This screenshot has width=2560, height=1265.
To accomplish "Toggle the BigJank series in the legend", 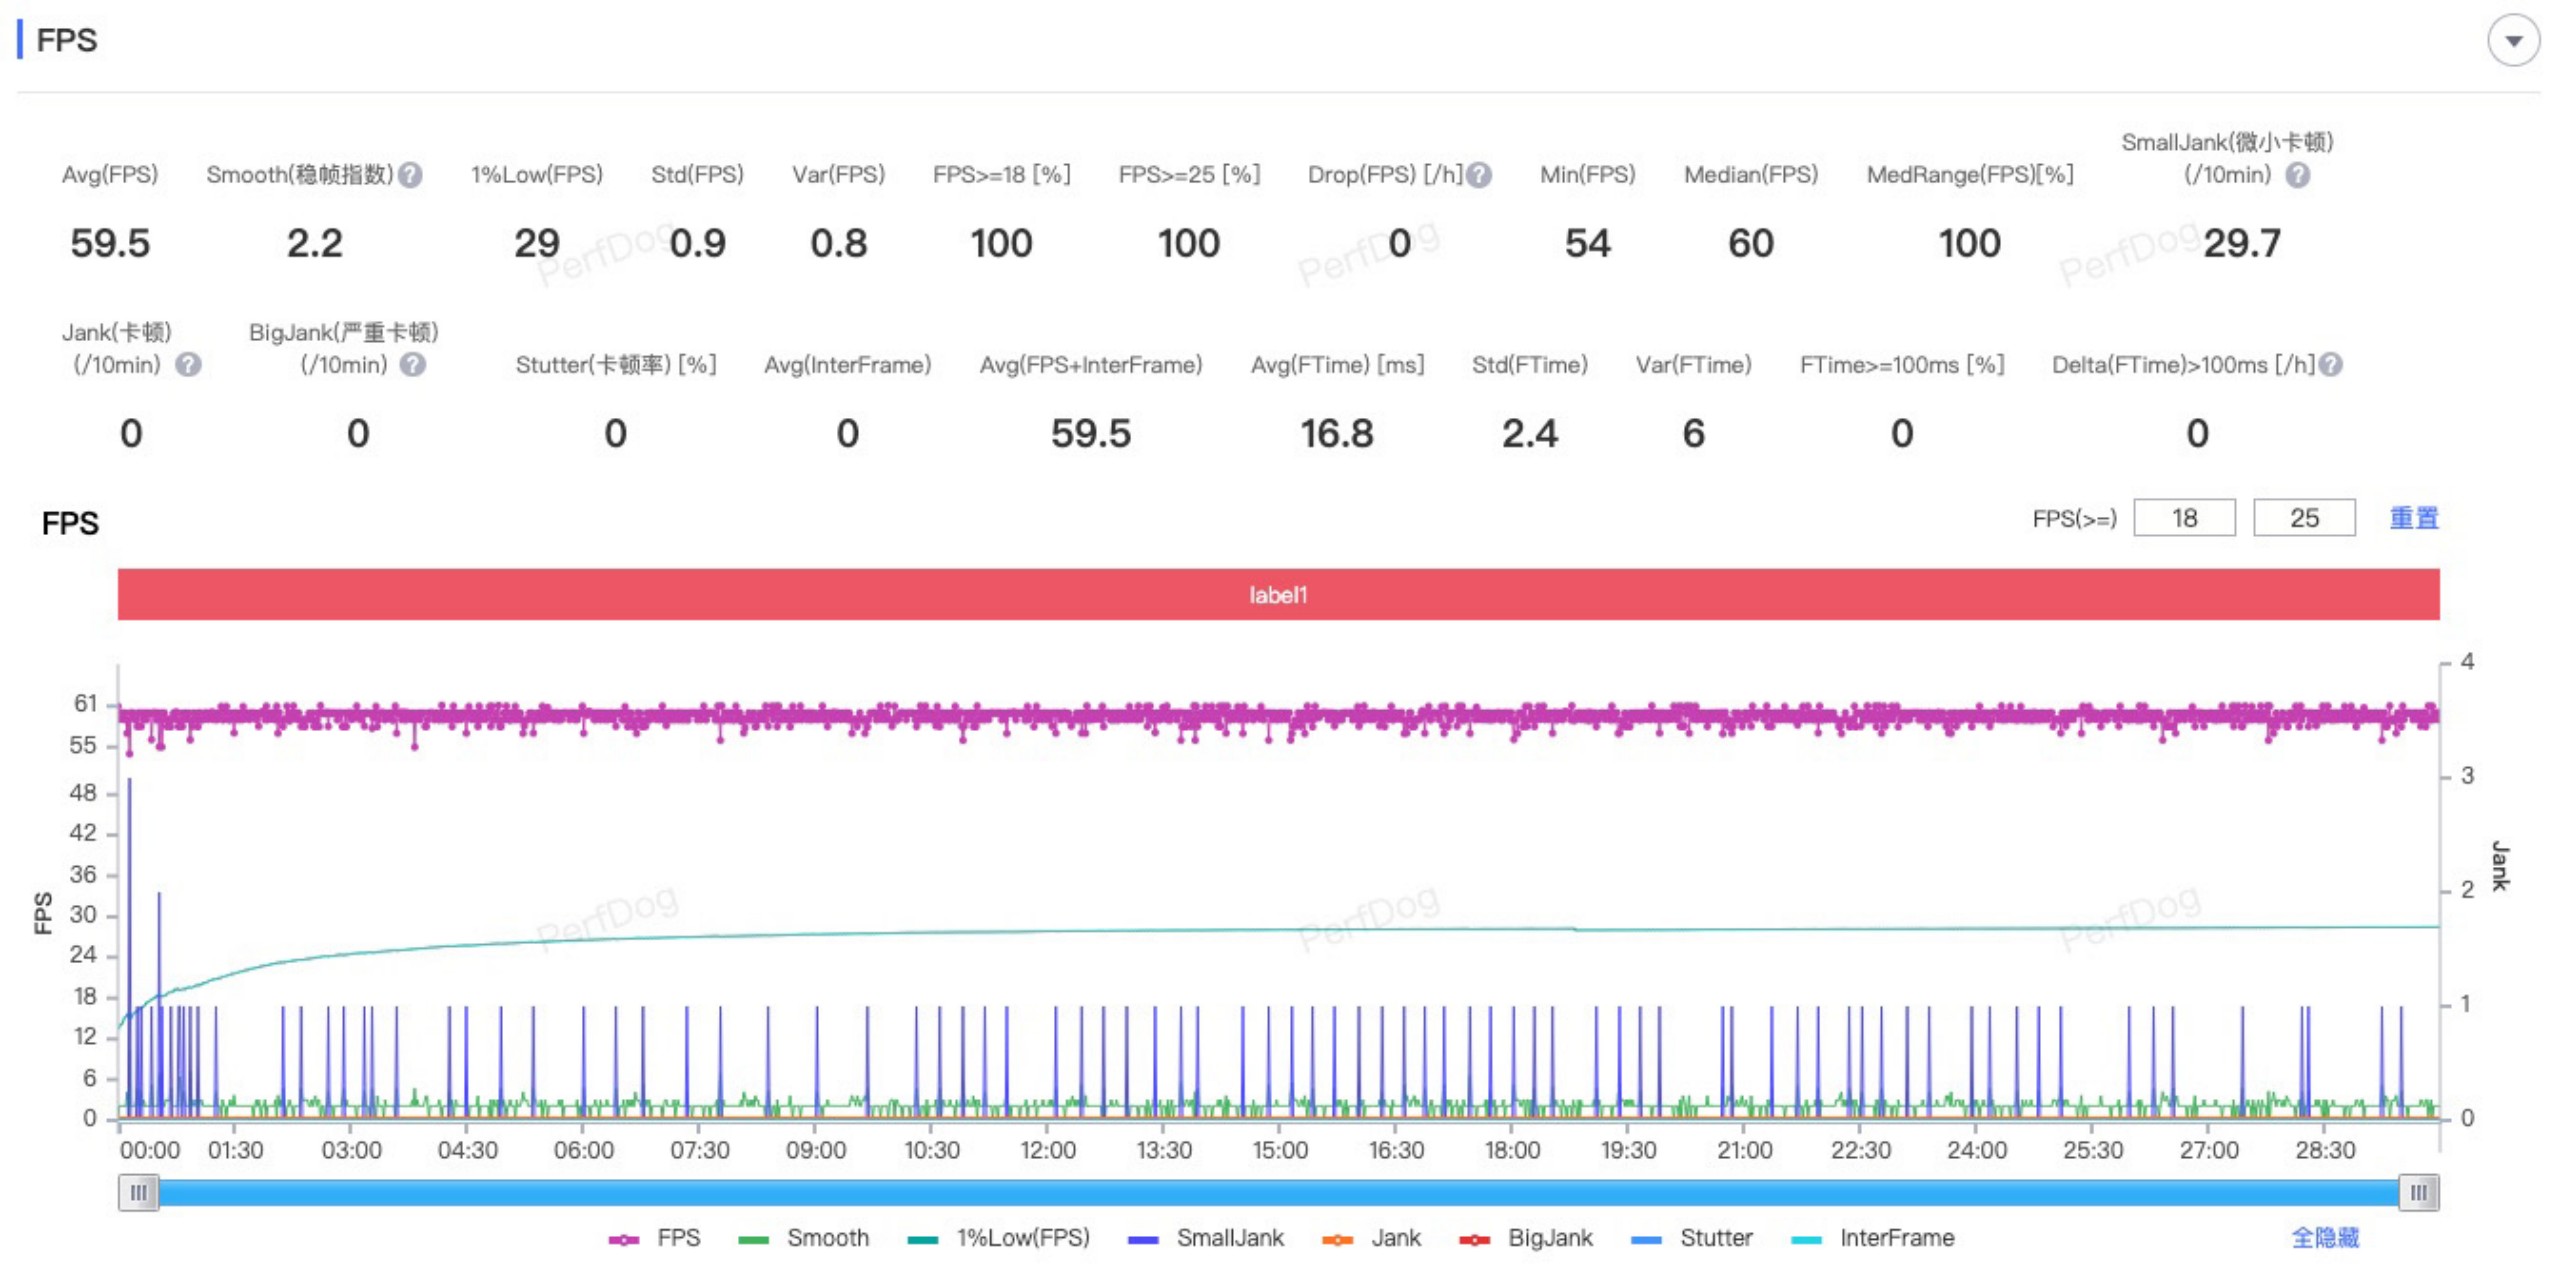I will pyautogui.click(x=1526, y=1238).
